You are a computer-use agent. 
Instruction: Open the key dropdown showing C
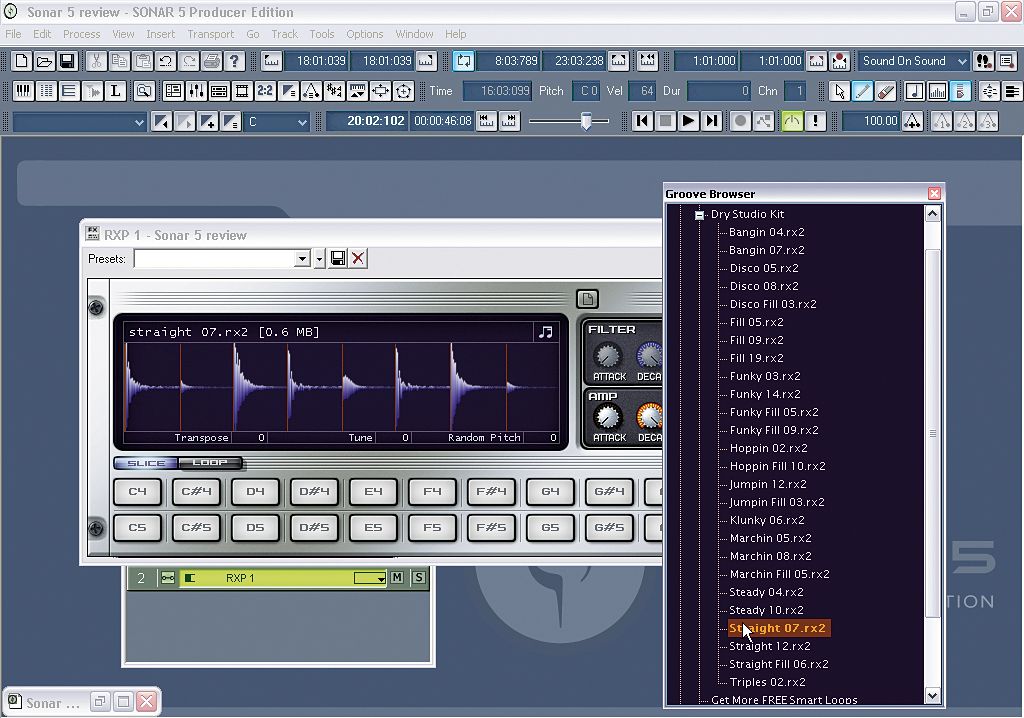(x=276, y=122)
